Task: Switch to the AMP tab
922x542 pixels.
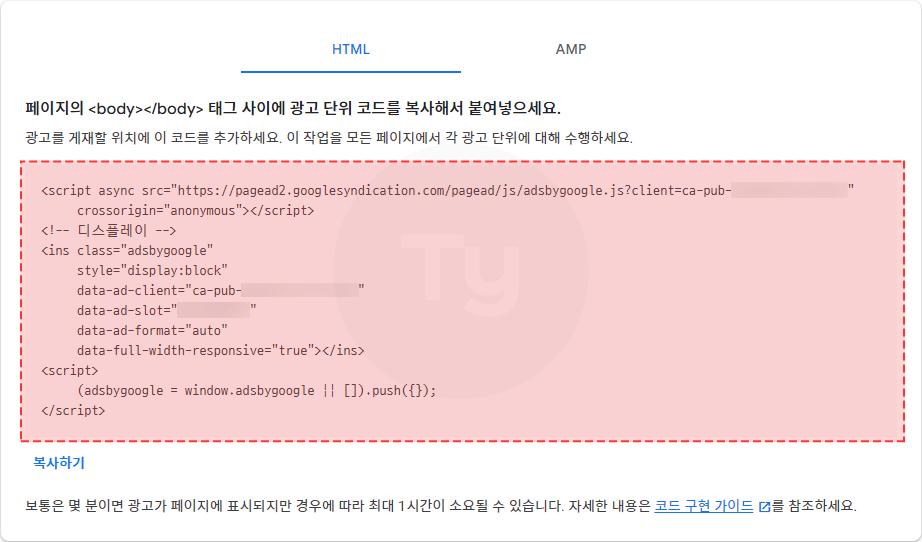Action: point(570,49)
